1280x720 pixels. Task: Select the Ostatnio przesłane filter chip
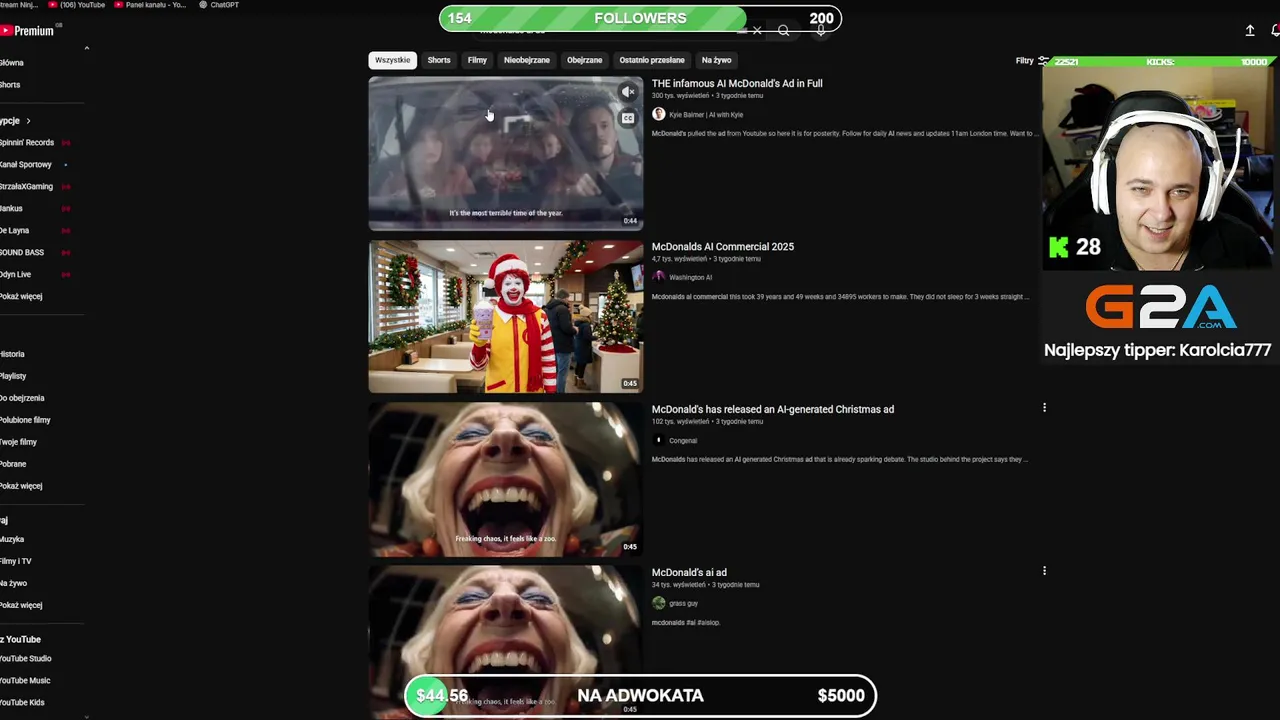click(652, 60)
